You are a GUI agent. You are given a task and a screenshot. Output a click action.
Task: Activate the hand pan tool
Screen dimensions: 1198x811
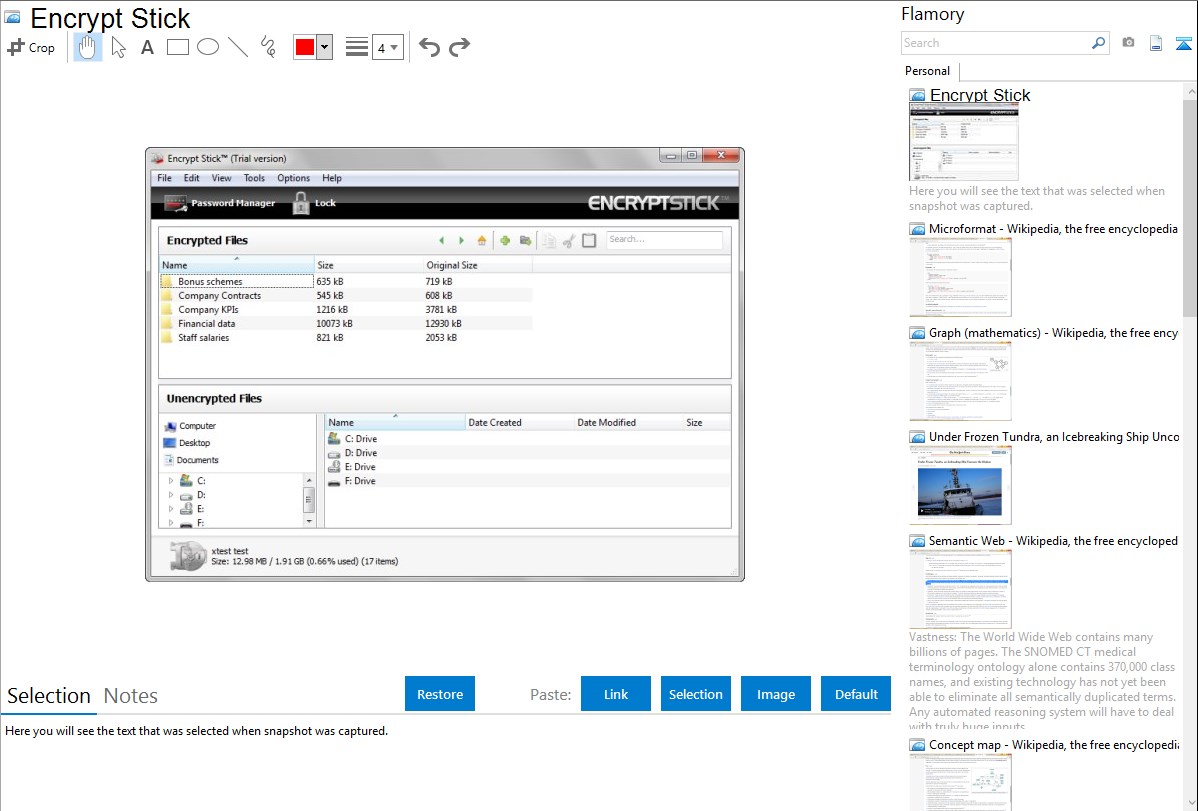click(x=88, y=47)
